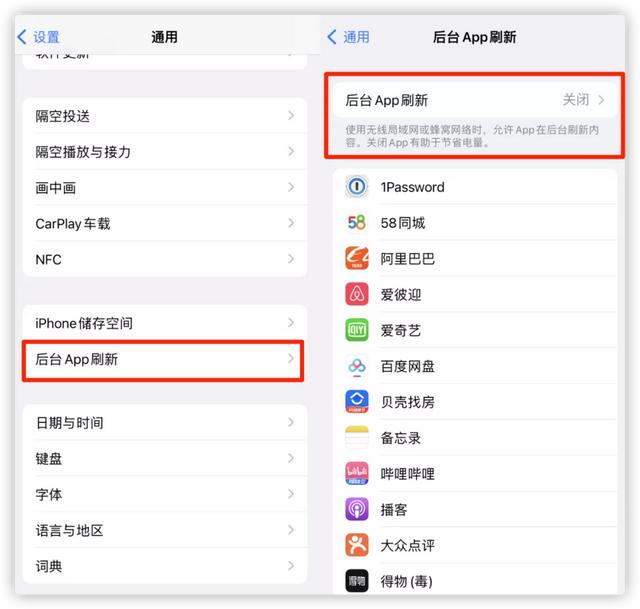
Task: Select the NFC menu item
Action: (165, 259)
